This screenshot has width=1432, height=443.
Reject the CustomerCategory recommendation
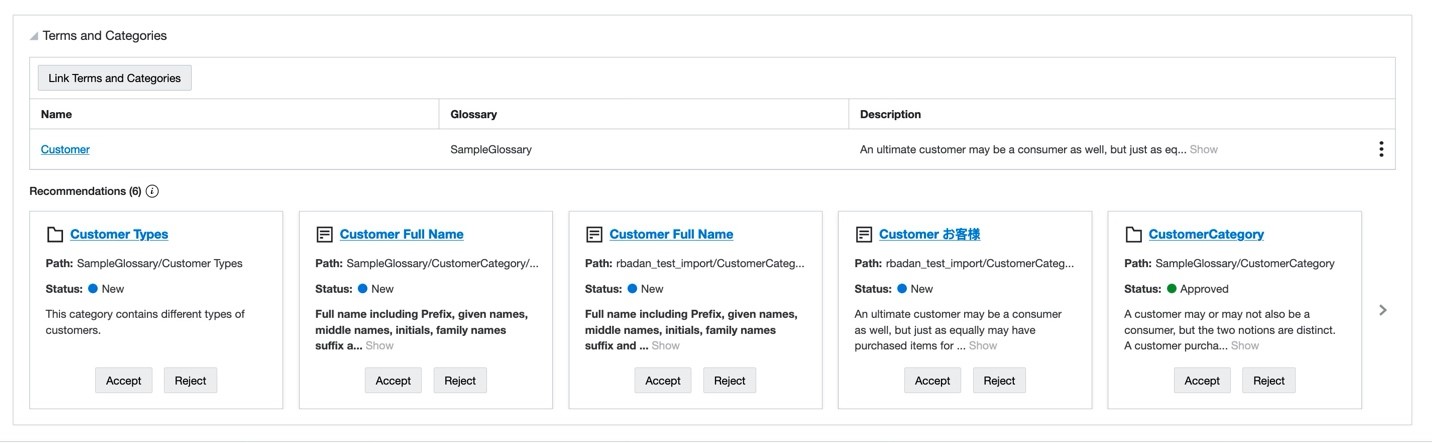click(x=1269, y=380)
